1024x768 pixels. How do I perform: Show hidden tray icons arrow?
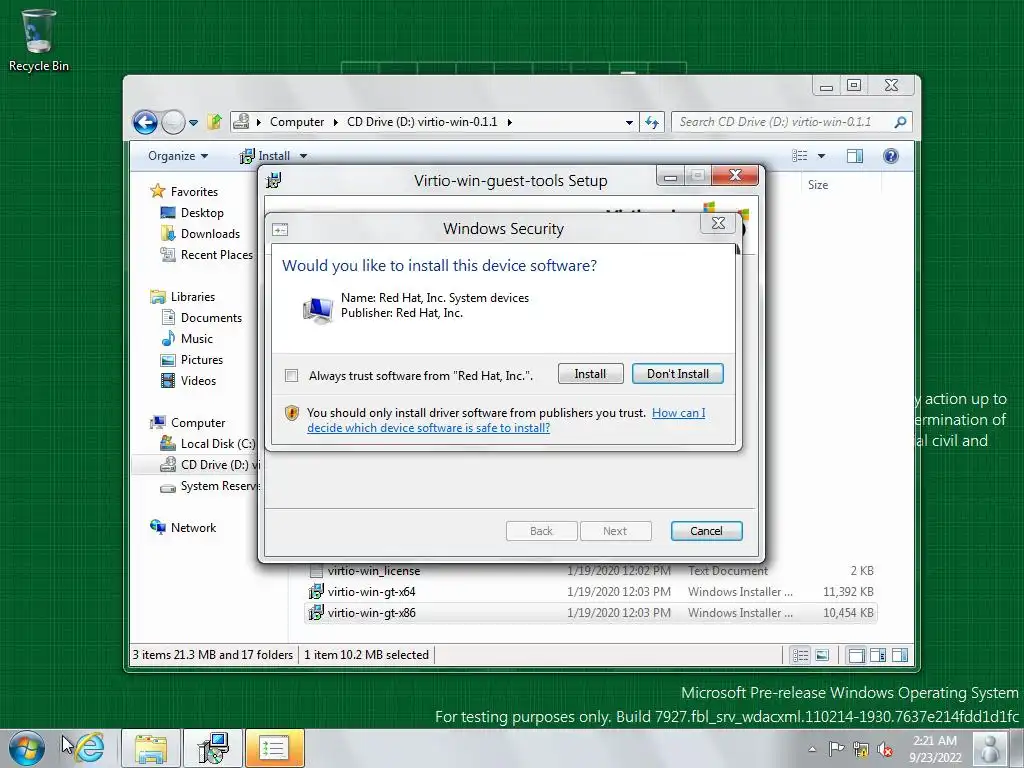[812, 749]
